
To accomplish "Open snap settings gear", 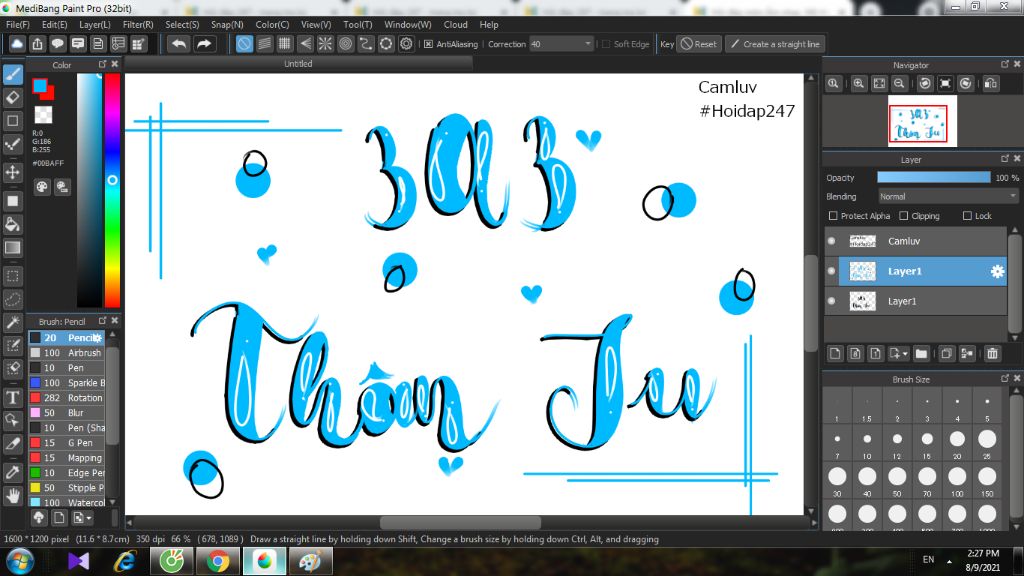I will (406, 44).
